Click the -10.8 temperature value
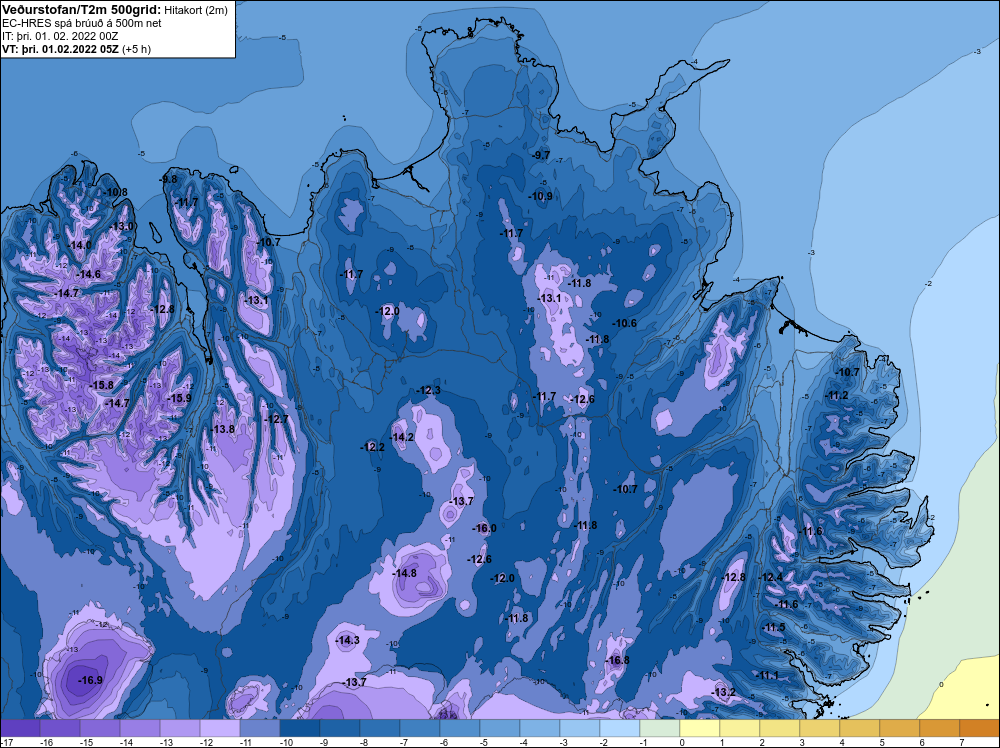Viewport: 1000px width, 748px height. coord(115,192)
